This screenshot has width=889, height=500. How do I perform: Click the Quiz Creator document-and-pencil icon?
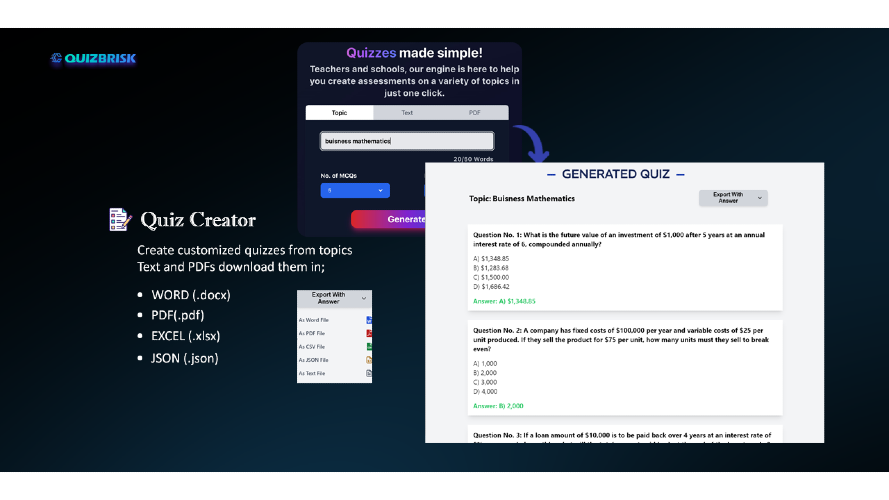click(x=120, y=219)
